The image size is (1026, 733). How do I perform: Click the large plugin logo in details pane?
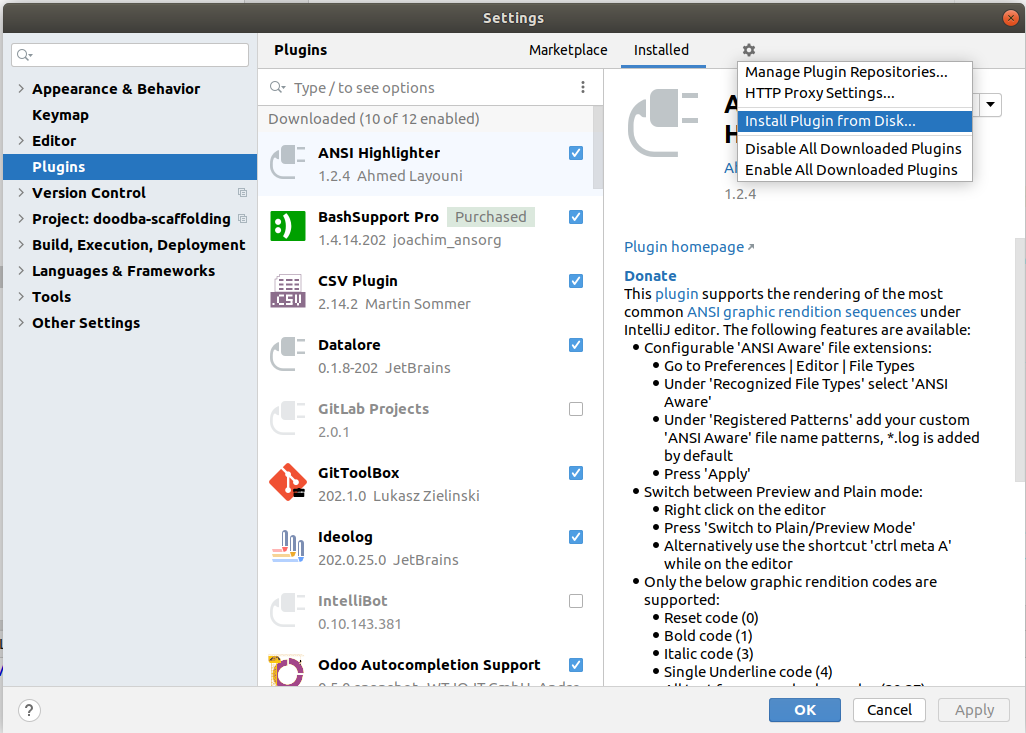[x=663, y=122]
